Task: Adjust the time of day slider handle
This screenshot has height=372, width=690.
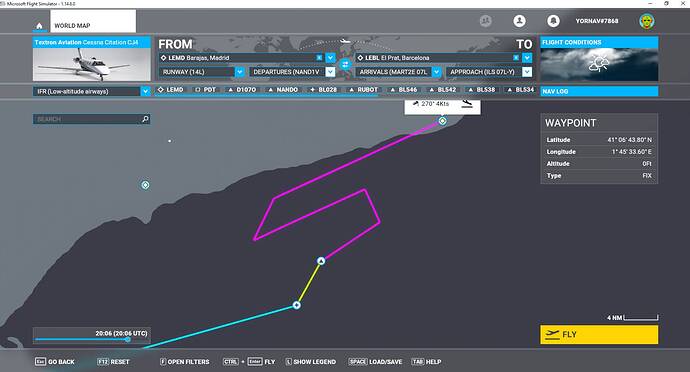Action: pos(128,339)
